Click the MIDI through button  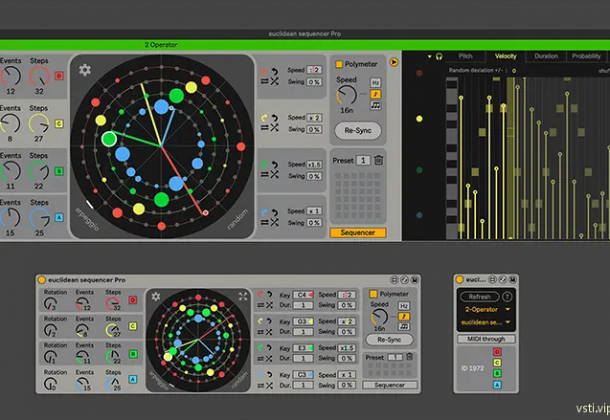click(x=486, y=339)
